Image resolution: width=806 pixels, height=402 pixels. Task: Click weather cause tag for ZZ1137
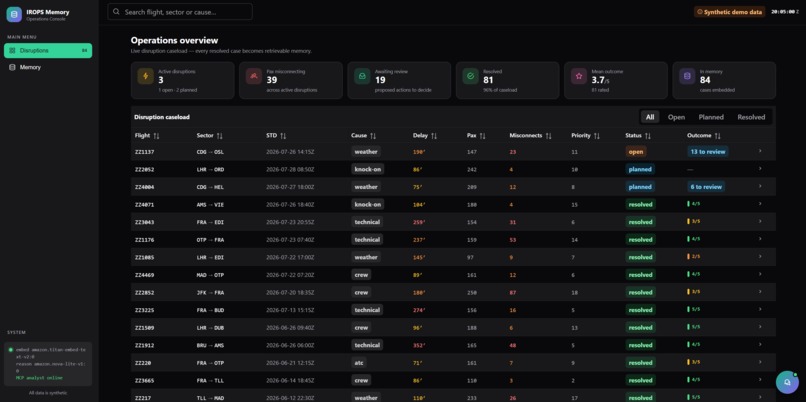(366, 152)
